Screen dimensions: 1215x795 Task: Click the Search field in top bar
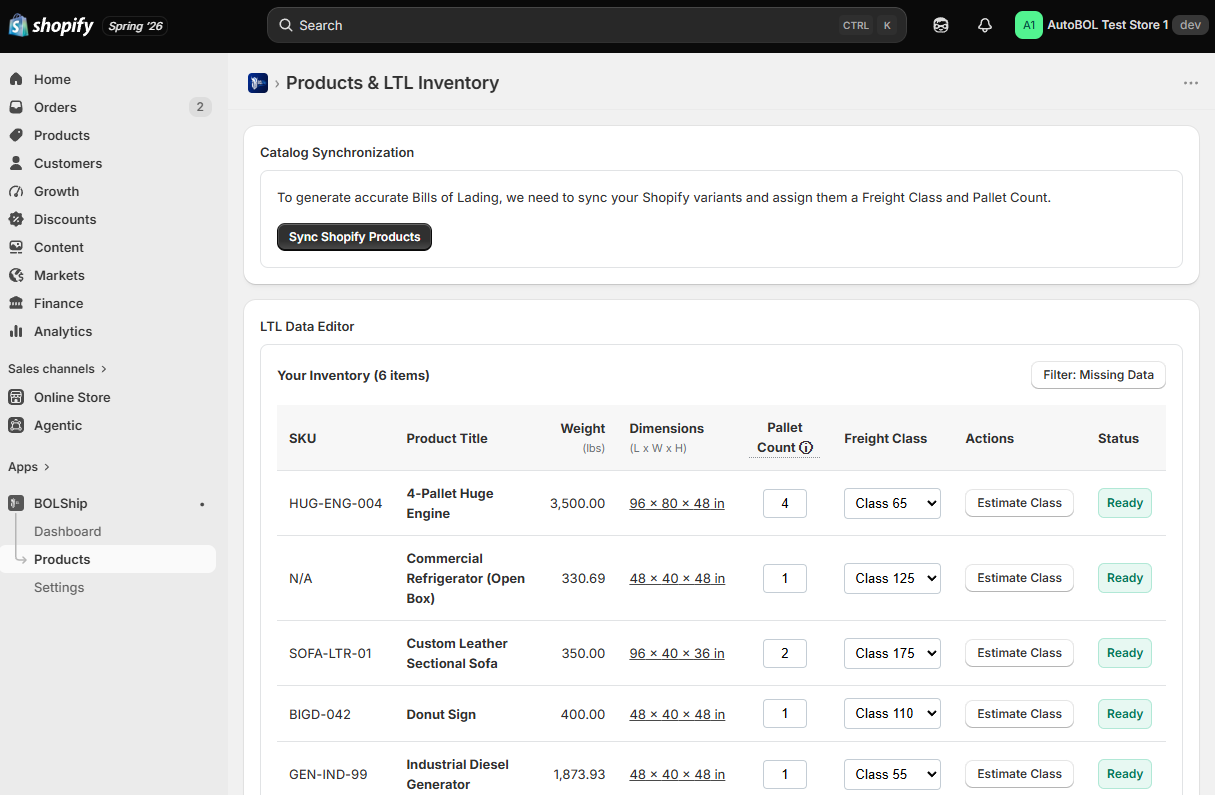click(586, 25)
